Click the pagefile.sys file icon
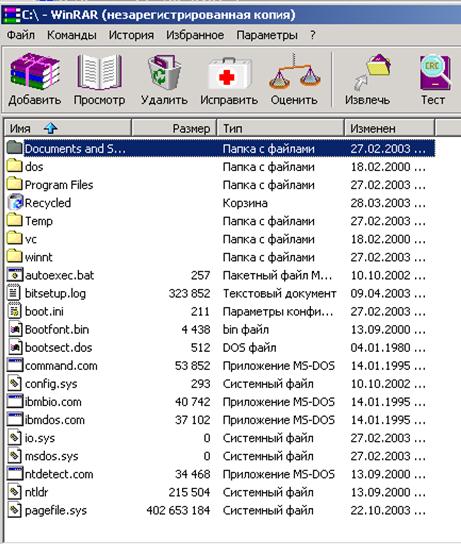 point(14,510)
